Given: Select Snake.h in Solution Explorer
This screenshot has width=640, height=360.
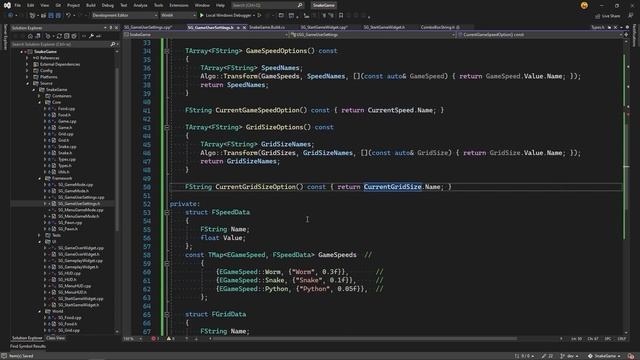Looking at the screenshot, I should click(64, 153).
